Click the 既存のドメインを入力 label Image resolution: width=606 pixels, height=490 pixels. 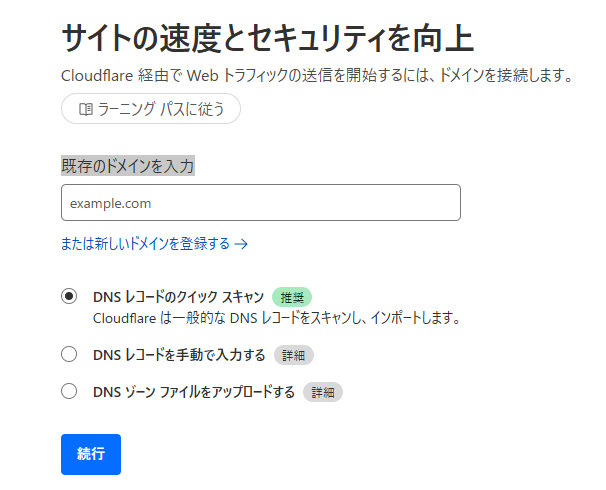coord(128,166)
